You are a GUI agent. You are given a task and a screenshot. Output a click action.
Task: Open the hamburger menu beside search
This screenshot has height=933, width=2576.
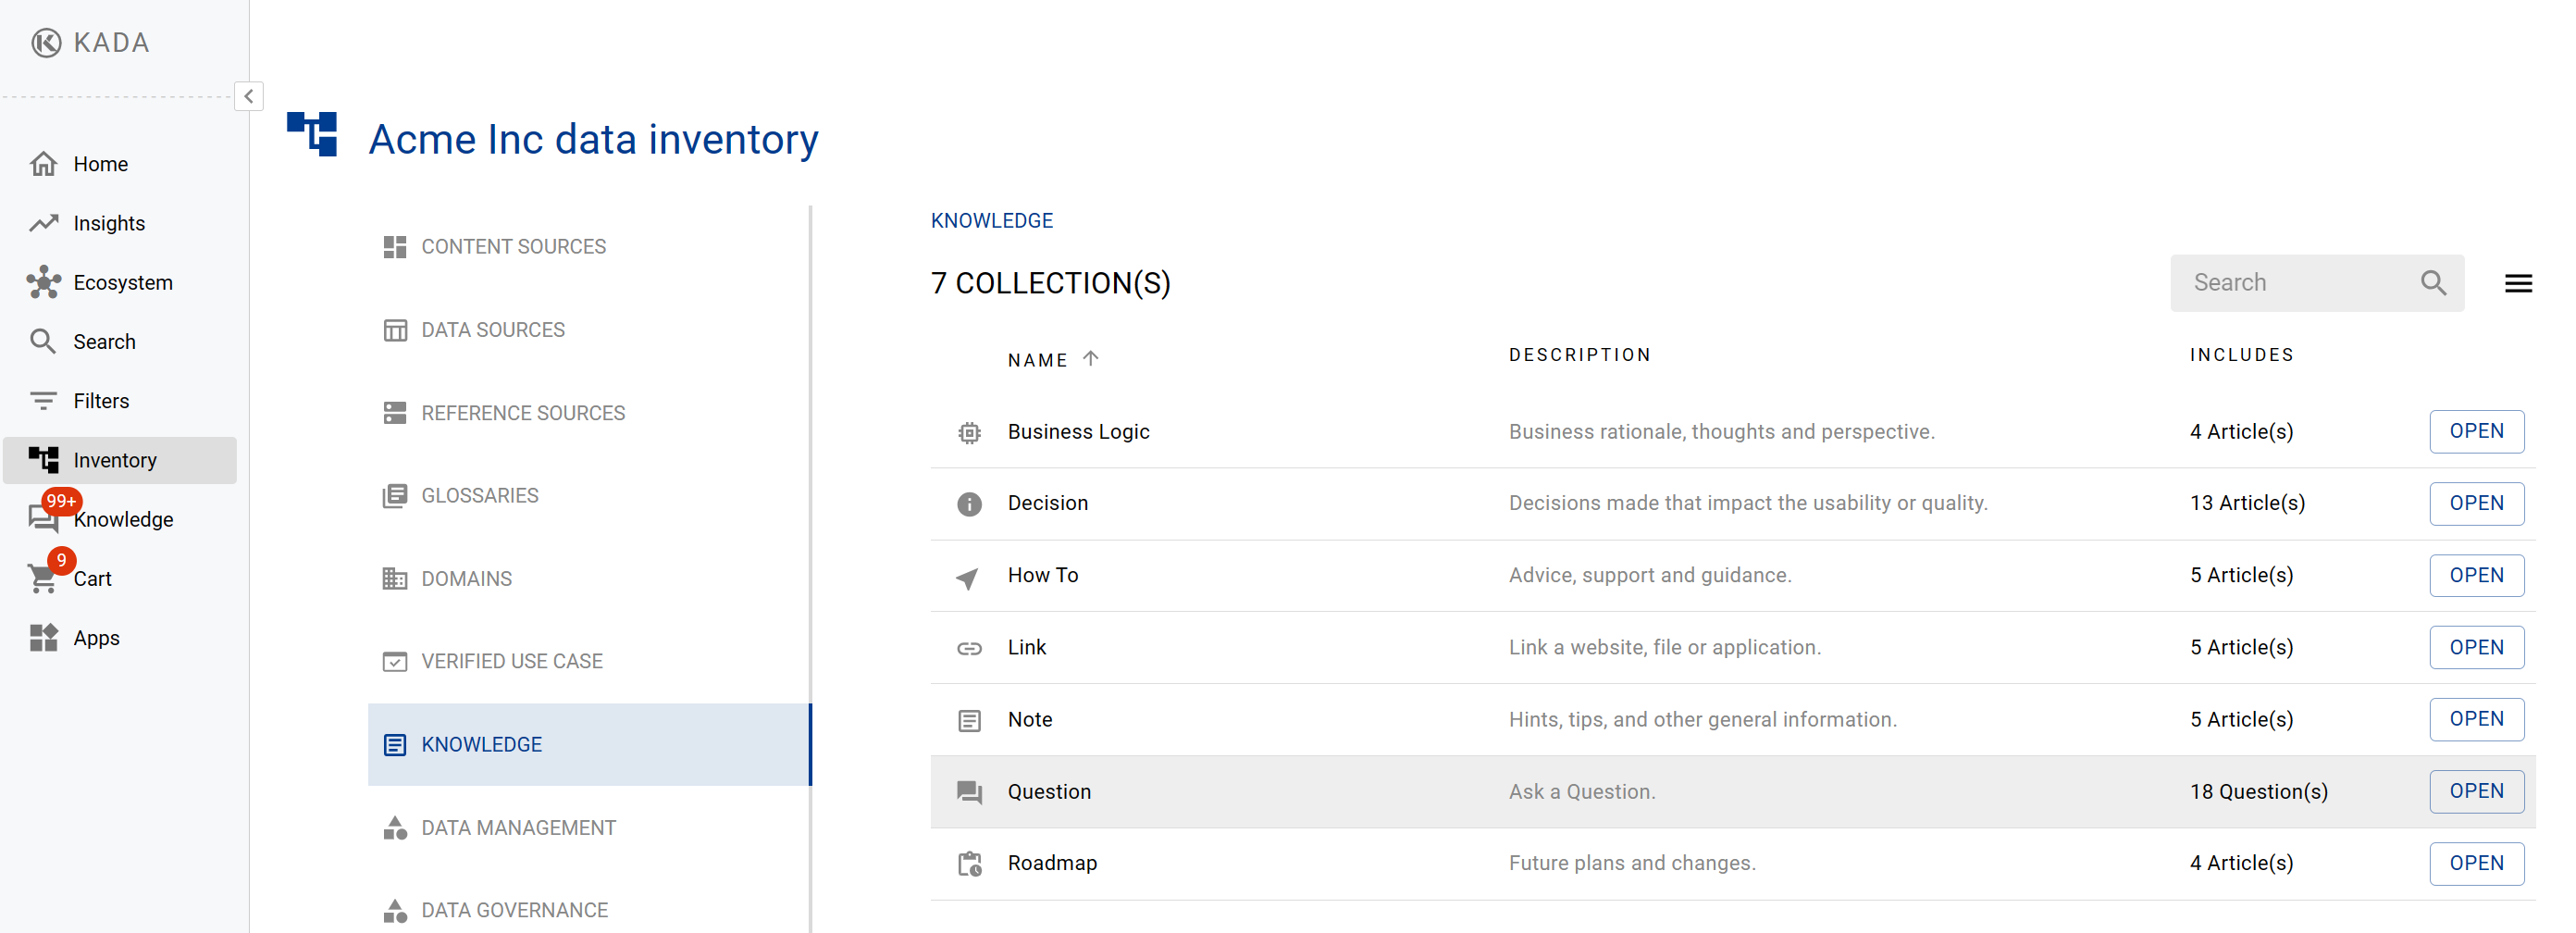2517,283
